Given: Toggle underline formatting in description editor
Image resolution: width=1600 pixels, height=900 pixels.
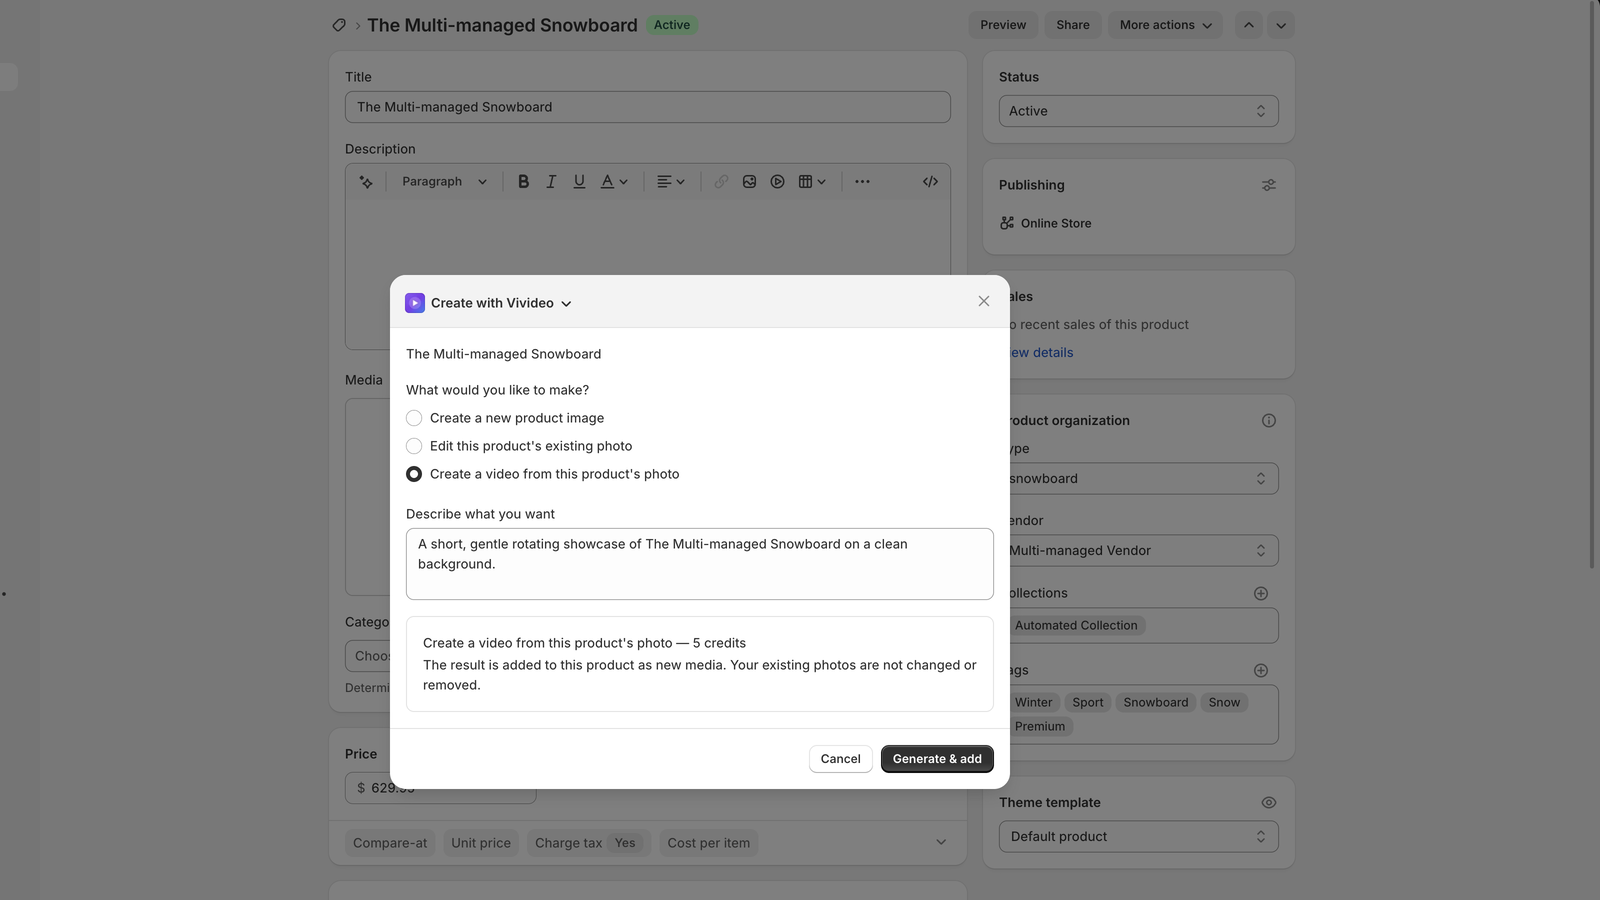Looking at the screenshot, I should 579,182.
